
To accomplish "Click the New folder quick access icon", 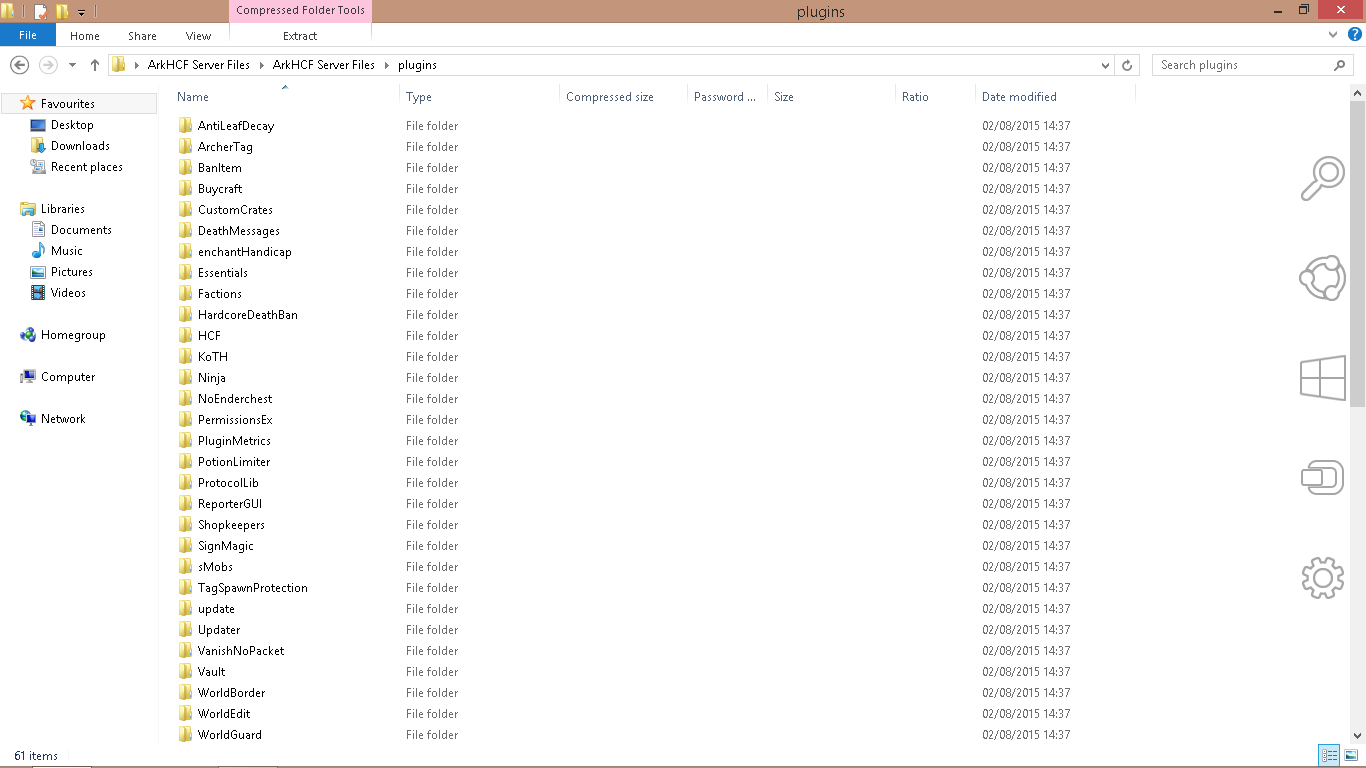I will pos(62,12).
